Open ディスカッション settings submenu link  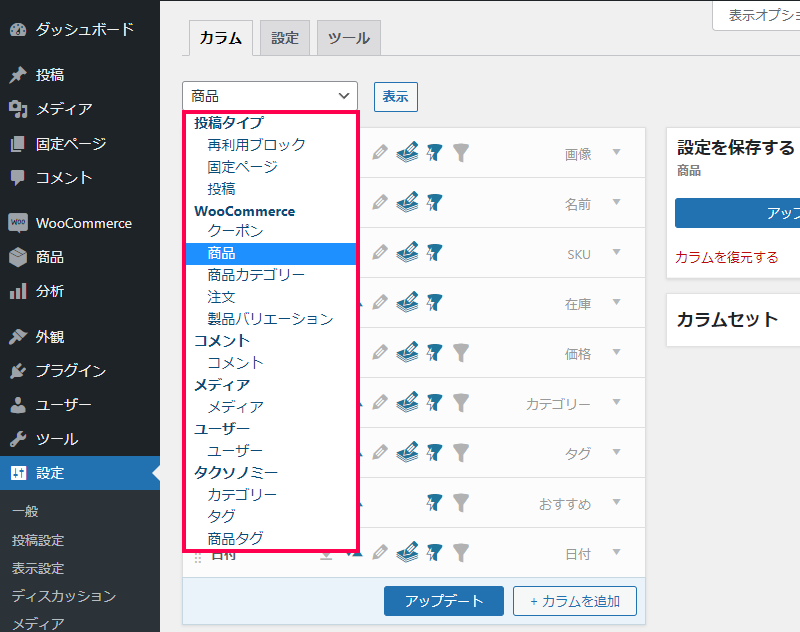[x=64, y=596]
